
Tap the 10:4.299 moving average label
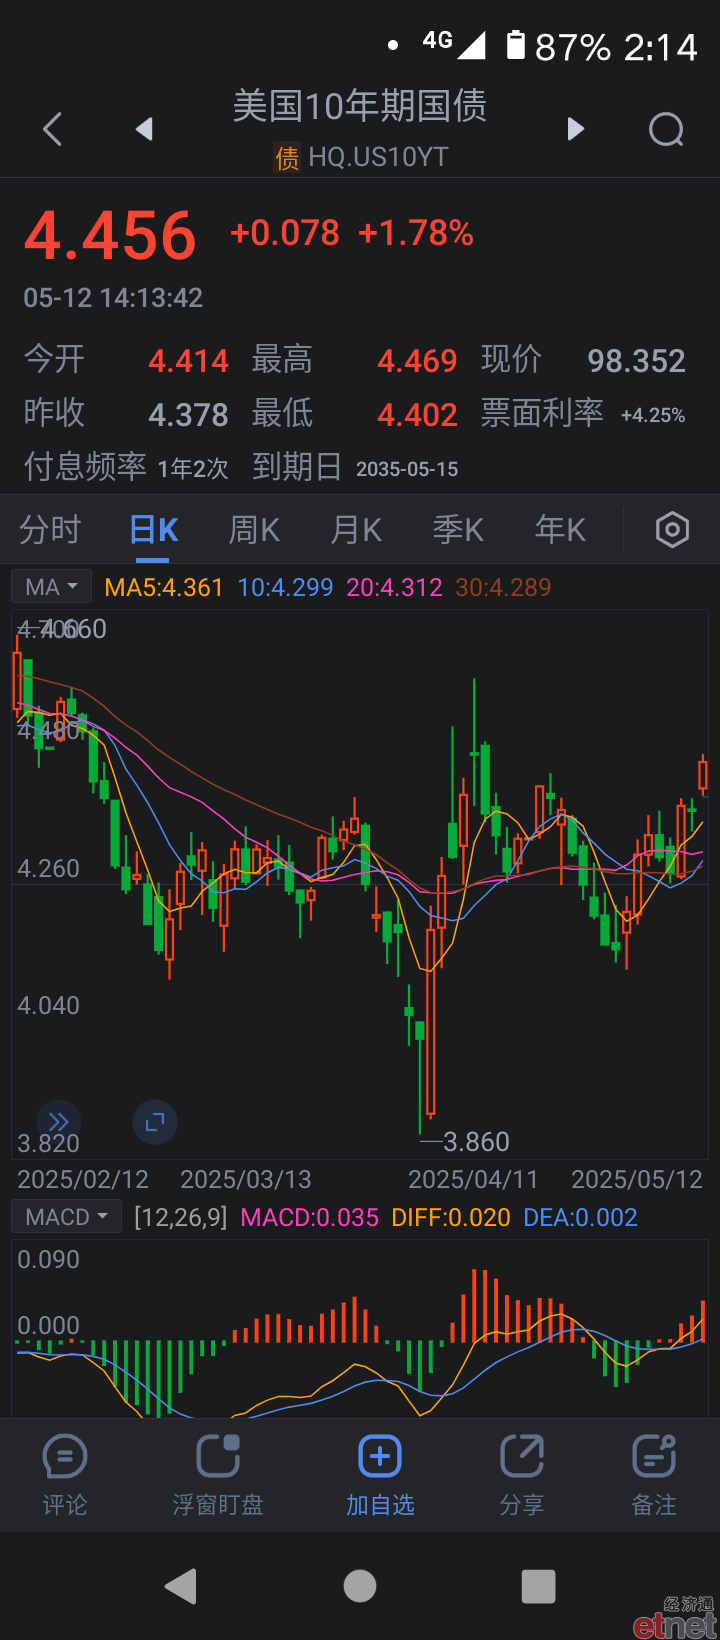point(285,587)
